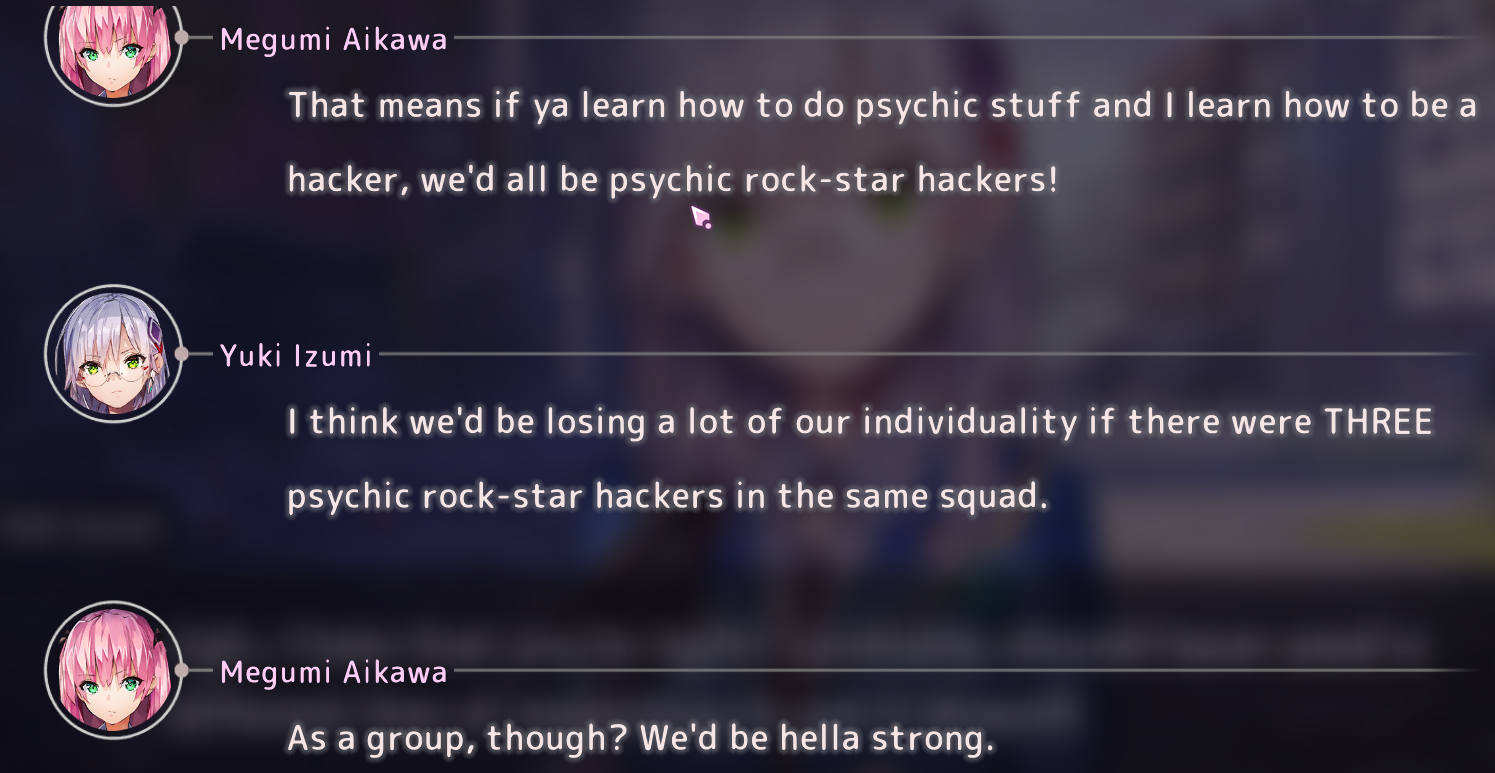Click Yuki Izumi's glasses-wearing portrait icon
1495x773 pixels.
pos(113,354)
